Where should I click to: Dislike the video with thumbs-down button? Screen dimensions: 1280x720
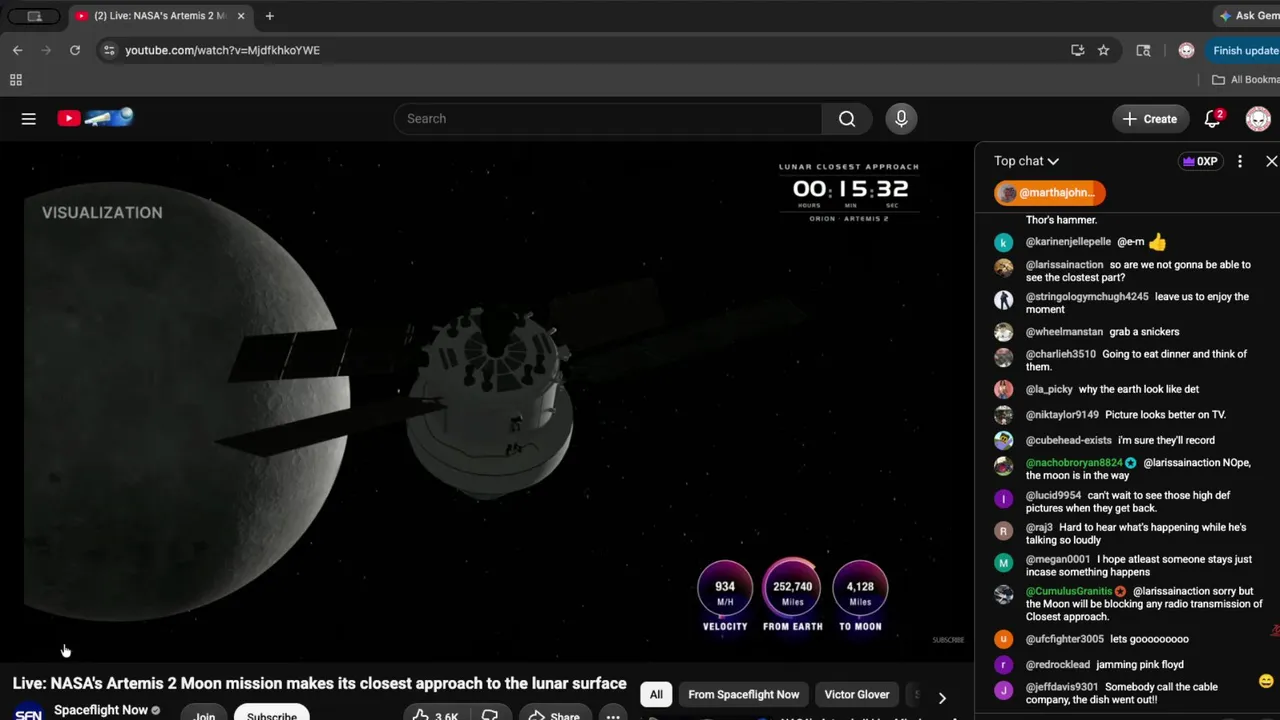pyautogui.click(x=490, y=716)
